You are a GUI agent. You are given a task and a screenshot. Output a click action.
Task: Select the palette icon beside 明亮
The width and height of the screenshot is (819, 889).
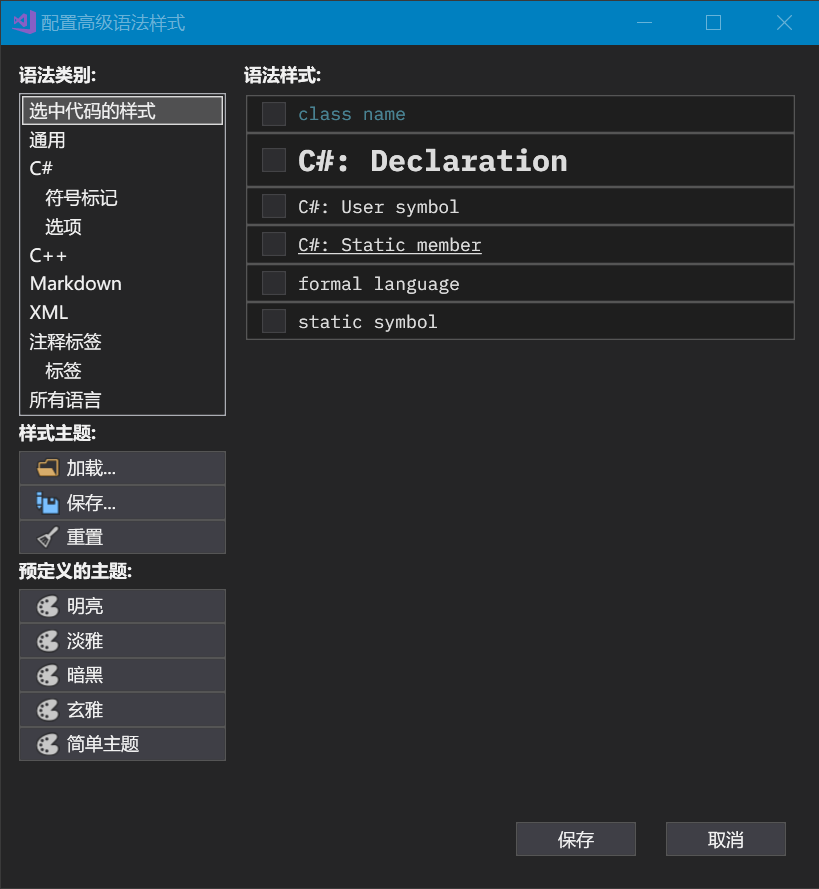(47, 606)
